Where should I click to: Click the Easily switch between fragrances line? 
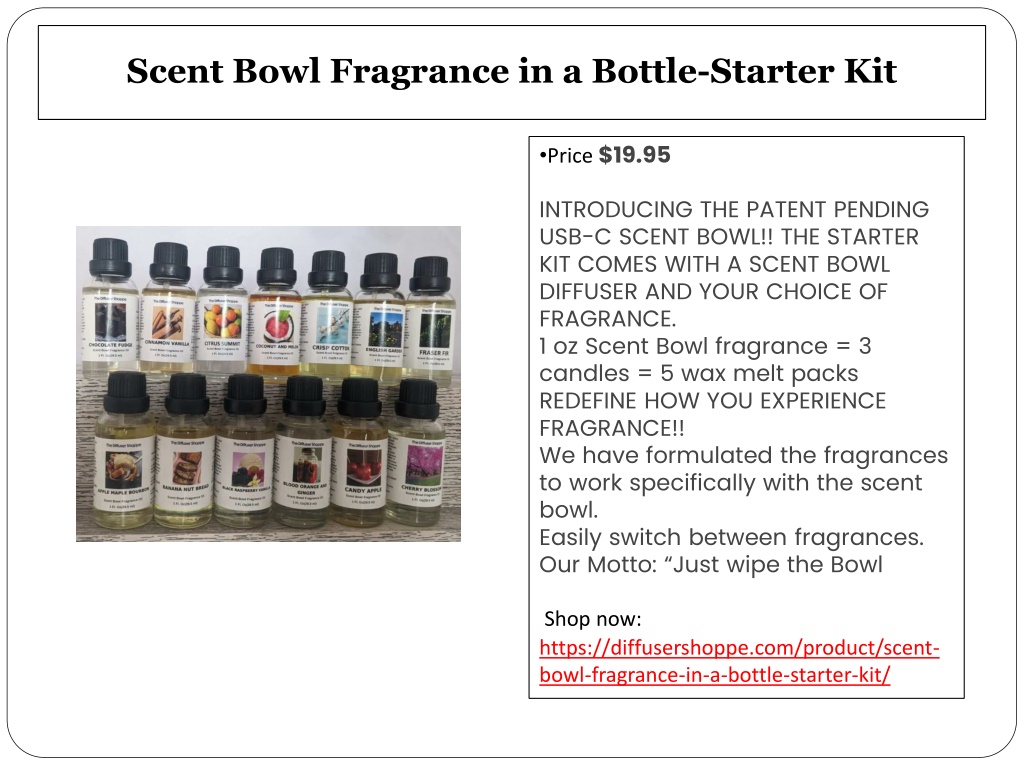pos(731,537)
